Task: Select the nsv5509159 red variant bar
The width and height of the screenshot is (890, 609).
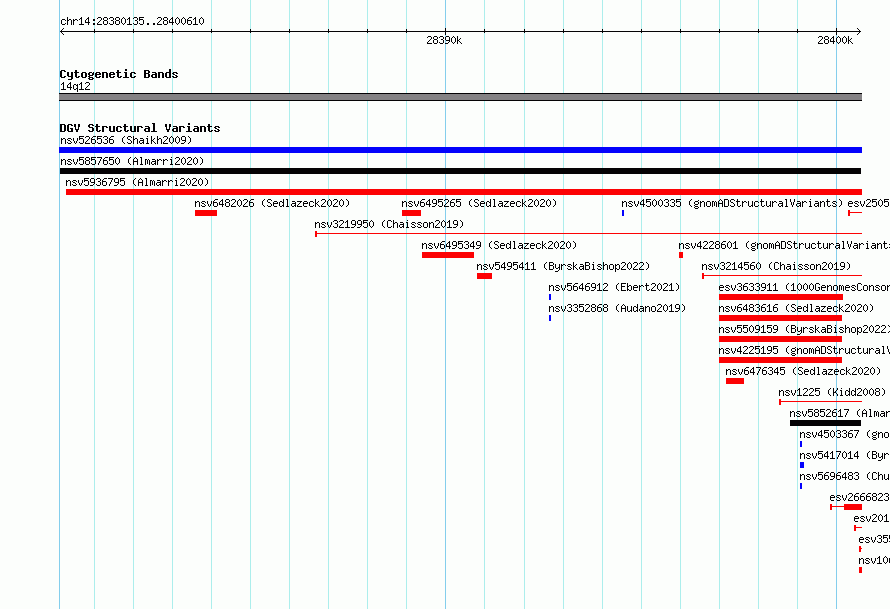Action: pyautogui.click(x=780, y=339)
